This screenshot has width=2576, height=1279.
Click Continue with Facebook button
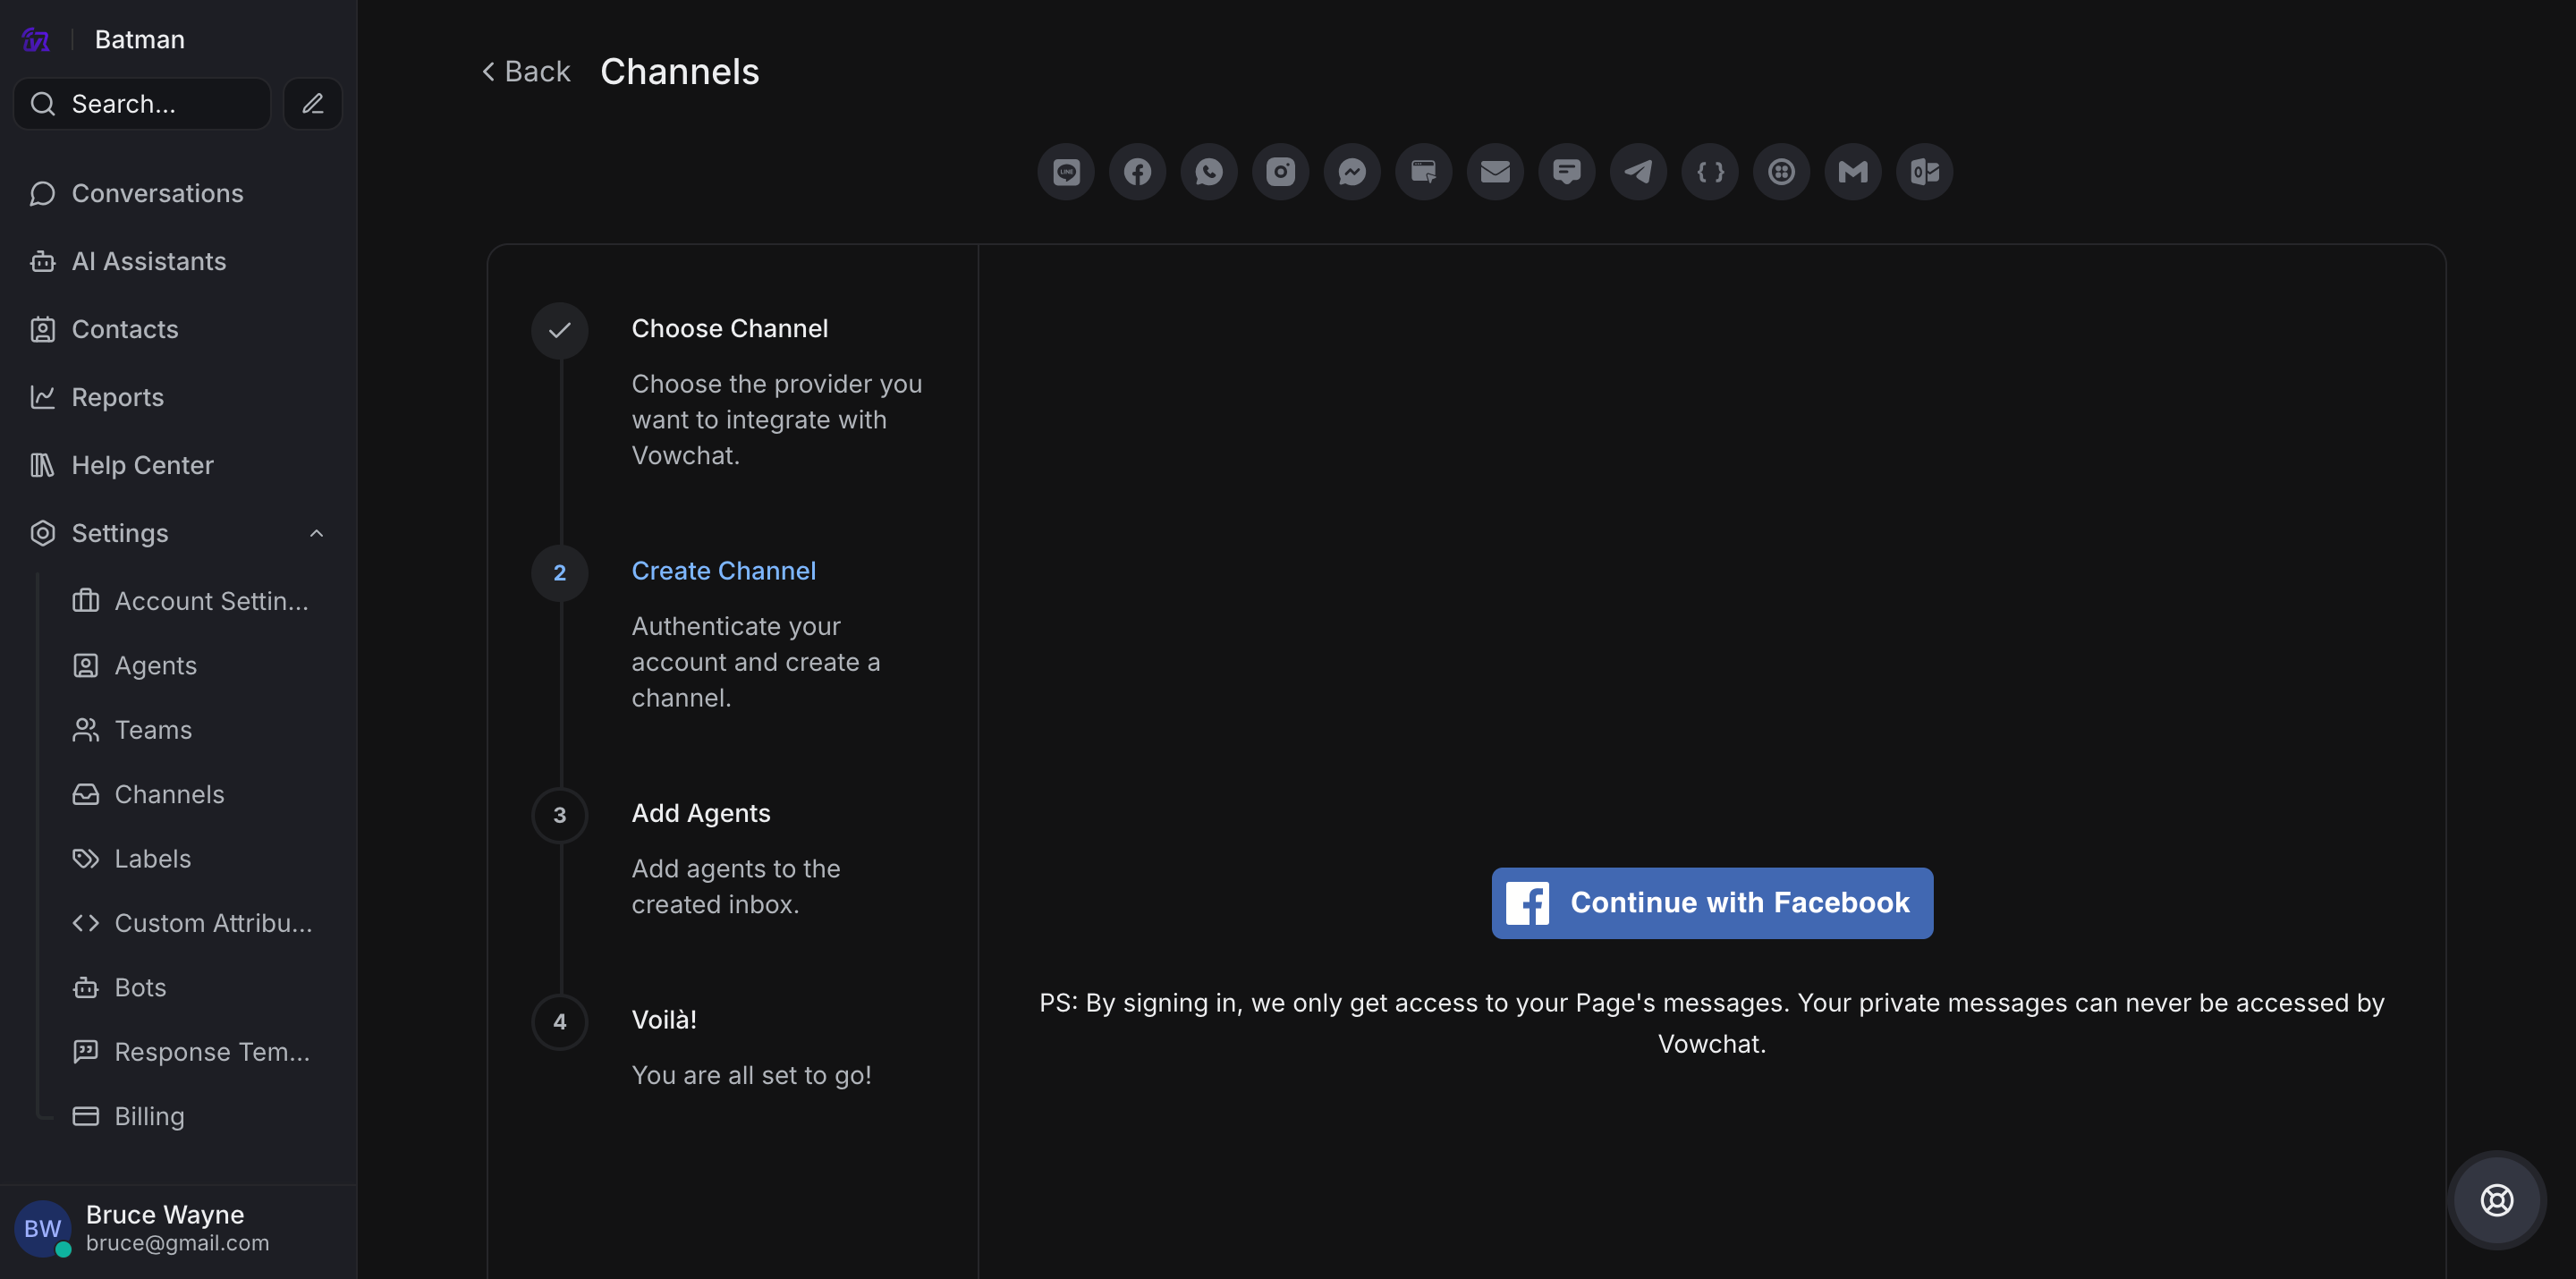(1711, 902)
